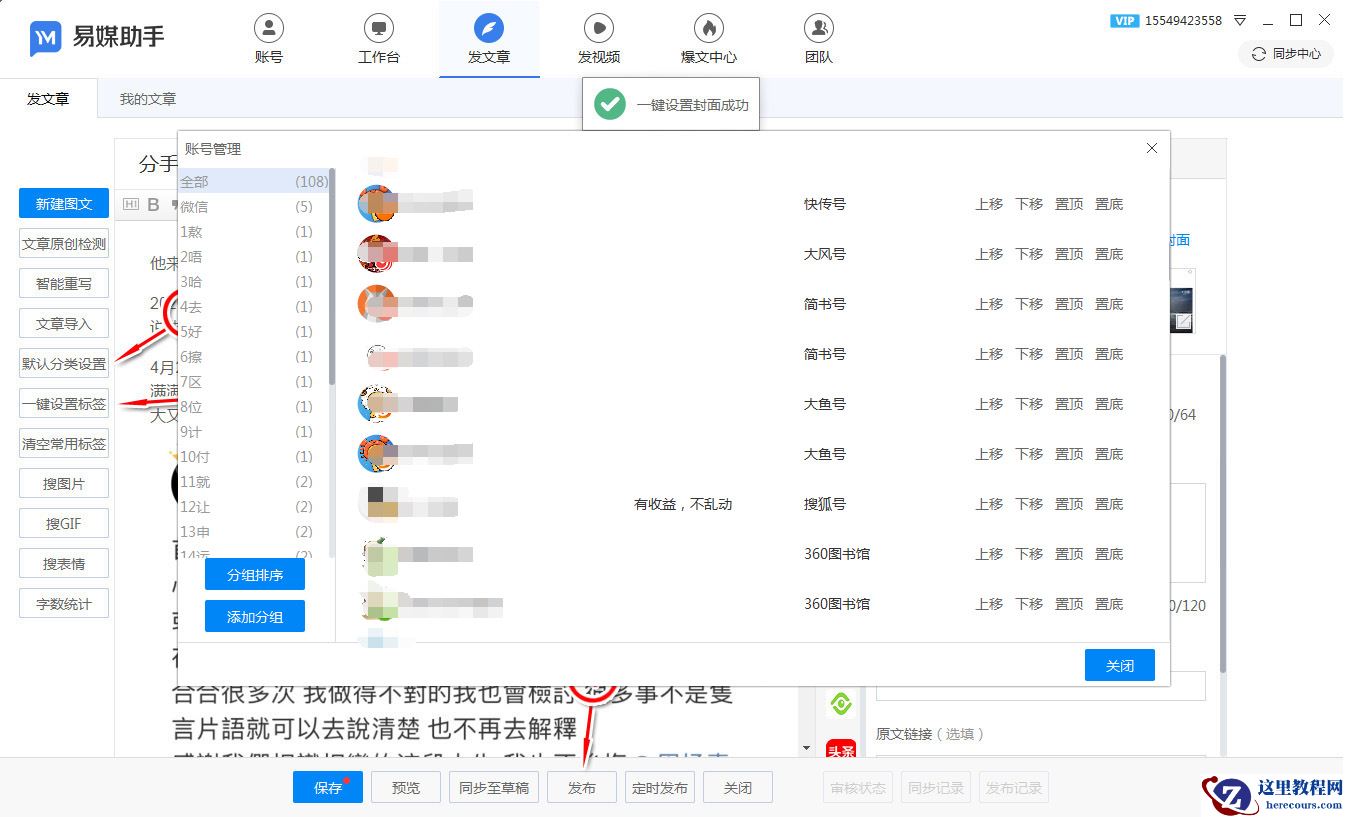Click the blue 关闭 button in 账号管理

click(1120, 666)
